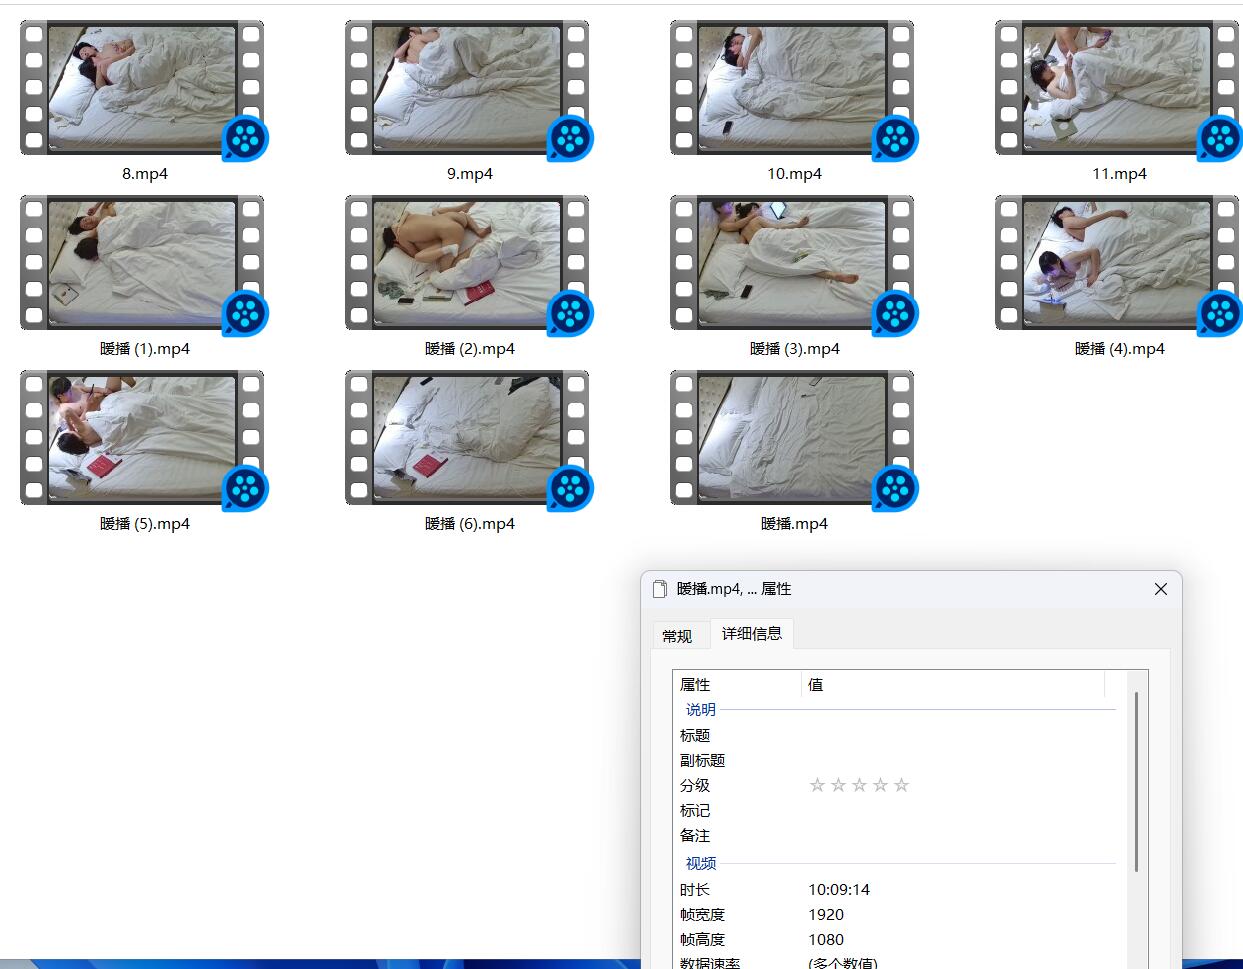The image size is (1243, 969).
Task: Click the 暧播 (1).mp4 file icon
Action: (x=142, y=264)
